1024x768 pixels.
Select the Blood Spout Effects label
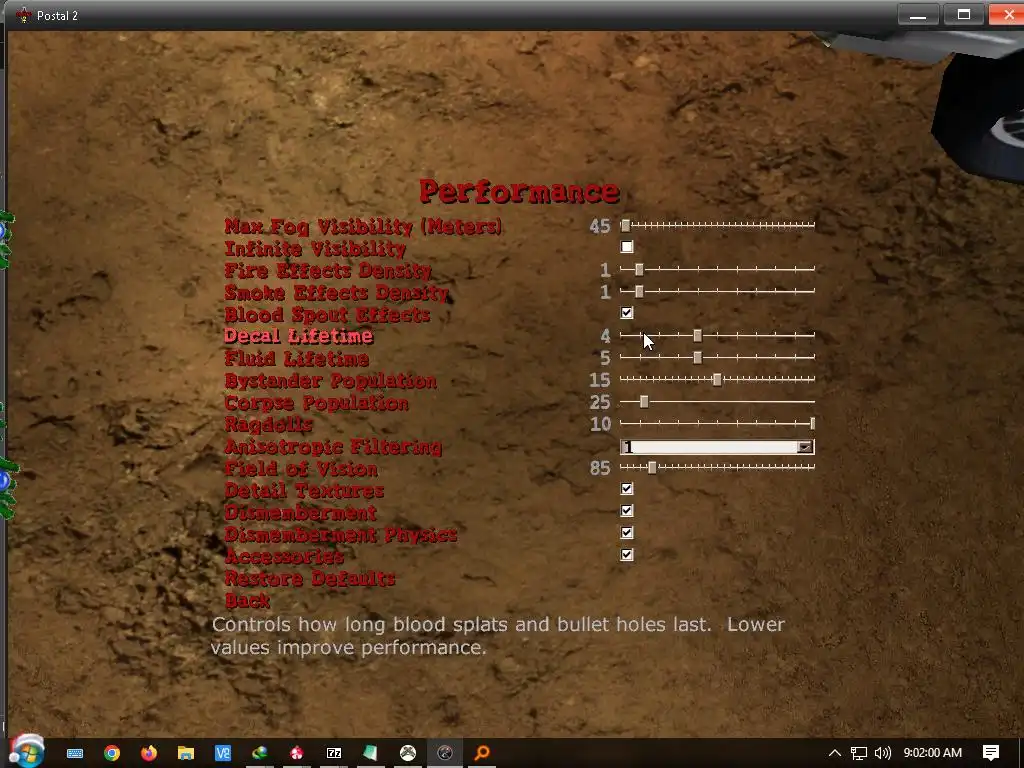pos(327,315)
